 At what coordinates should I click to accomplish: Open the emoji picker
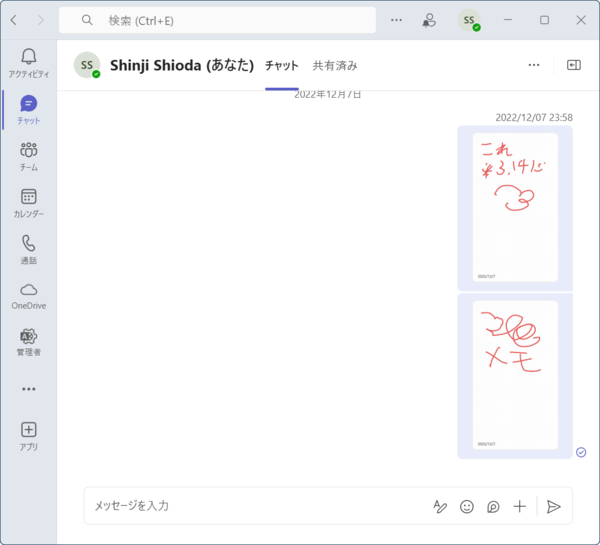click(467, 507)
